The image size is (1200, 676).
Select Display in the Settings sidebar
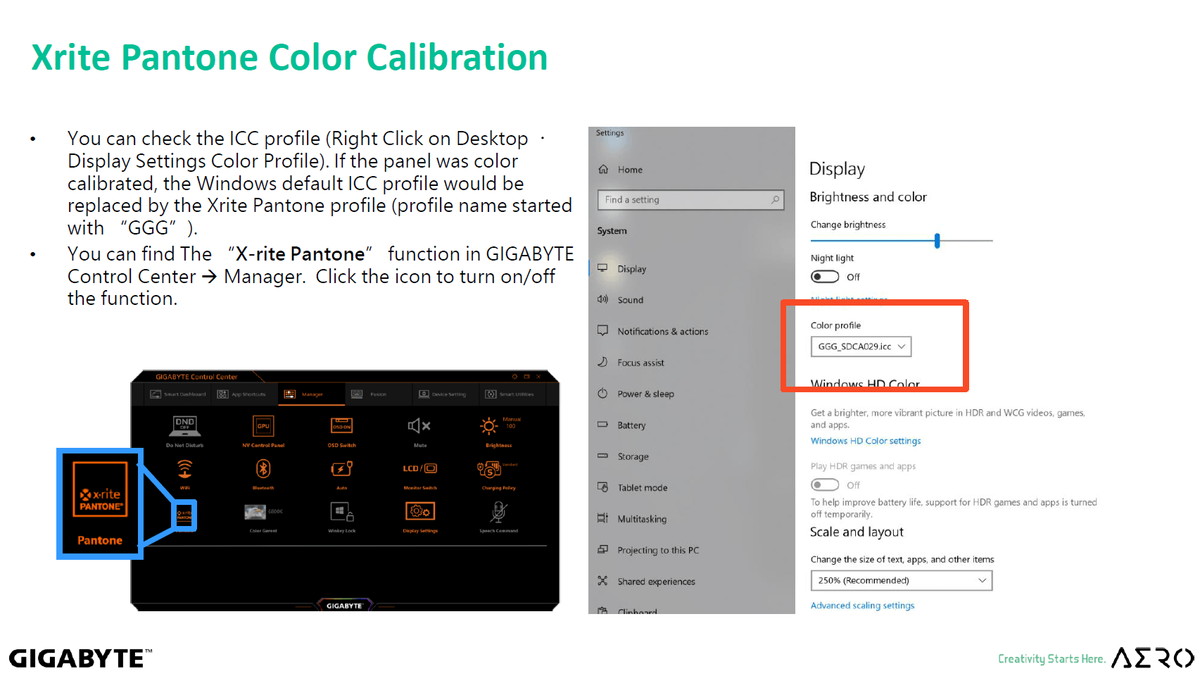(x=621, y=268)
